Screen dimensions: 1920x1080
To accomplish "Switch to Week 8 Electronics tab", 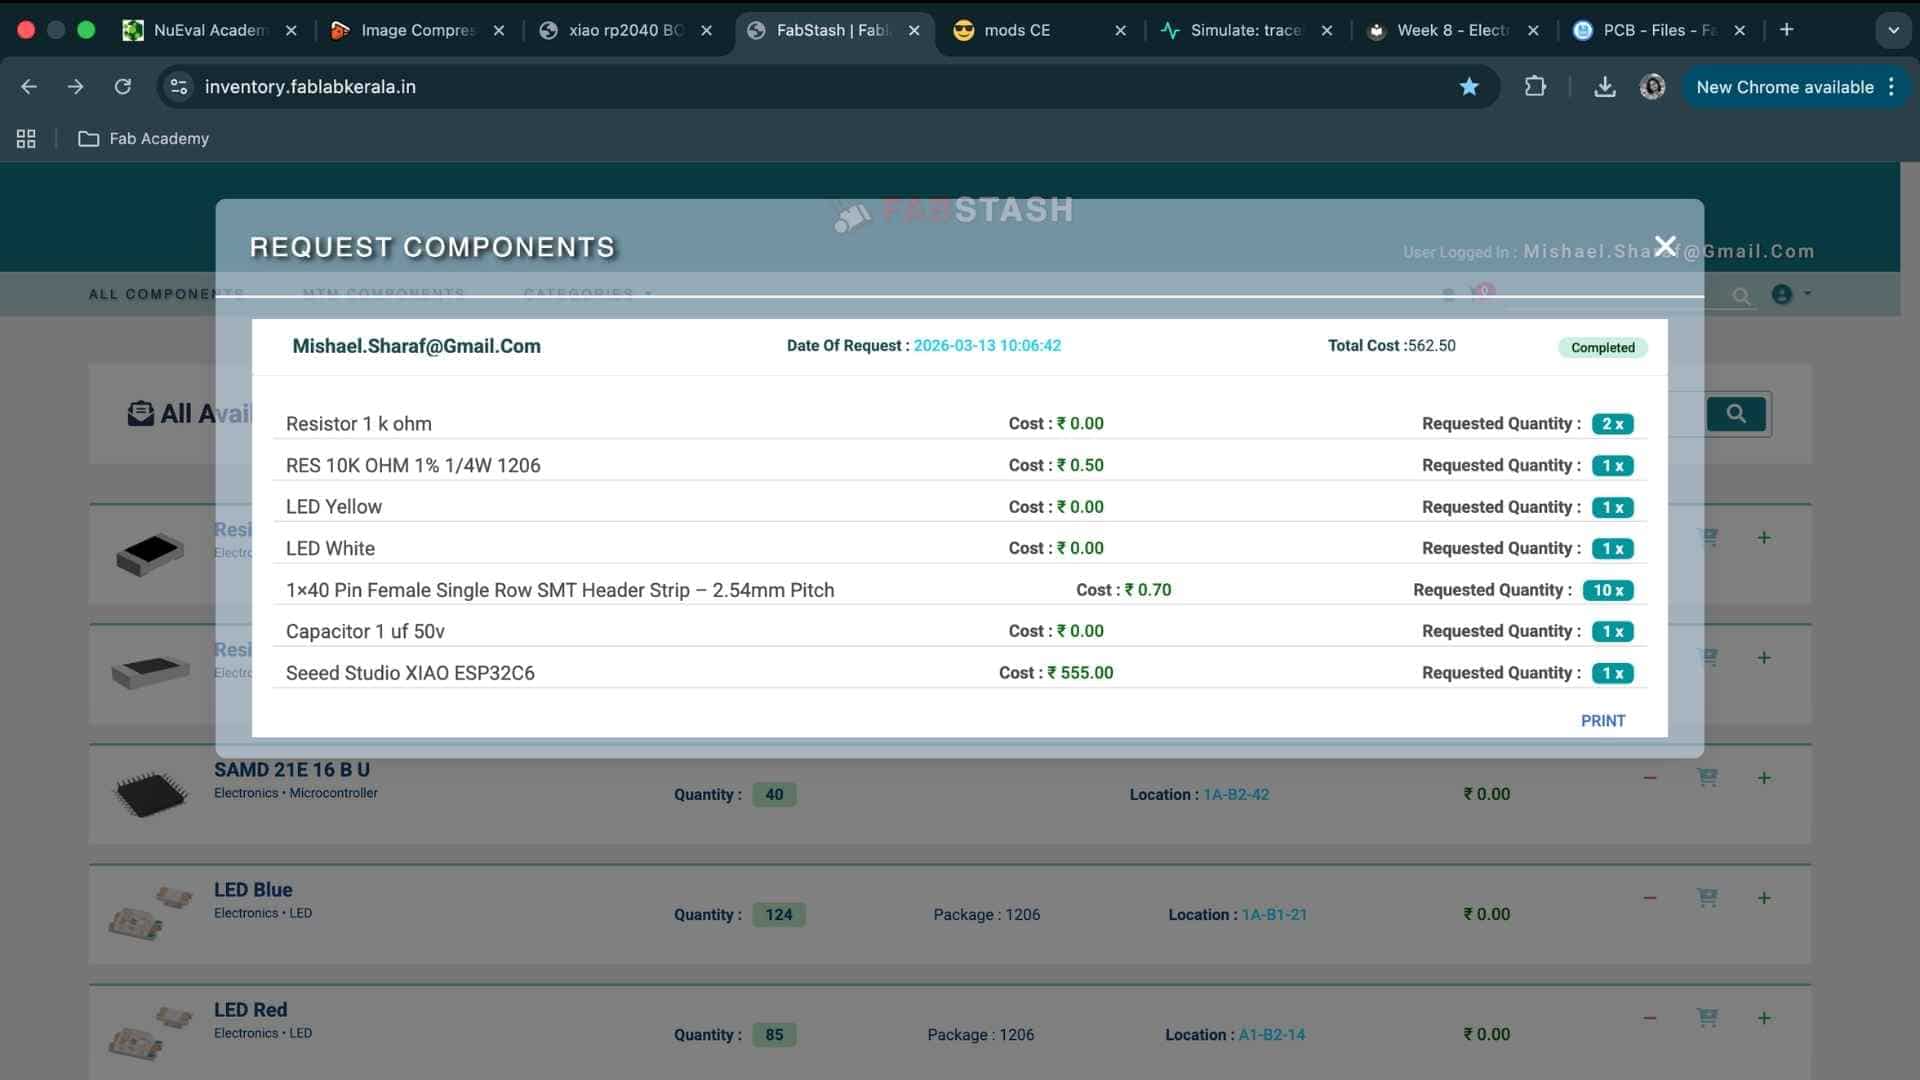I will pyautogui.click(x=1452, y=30).
